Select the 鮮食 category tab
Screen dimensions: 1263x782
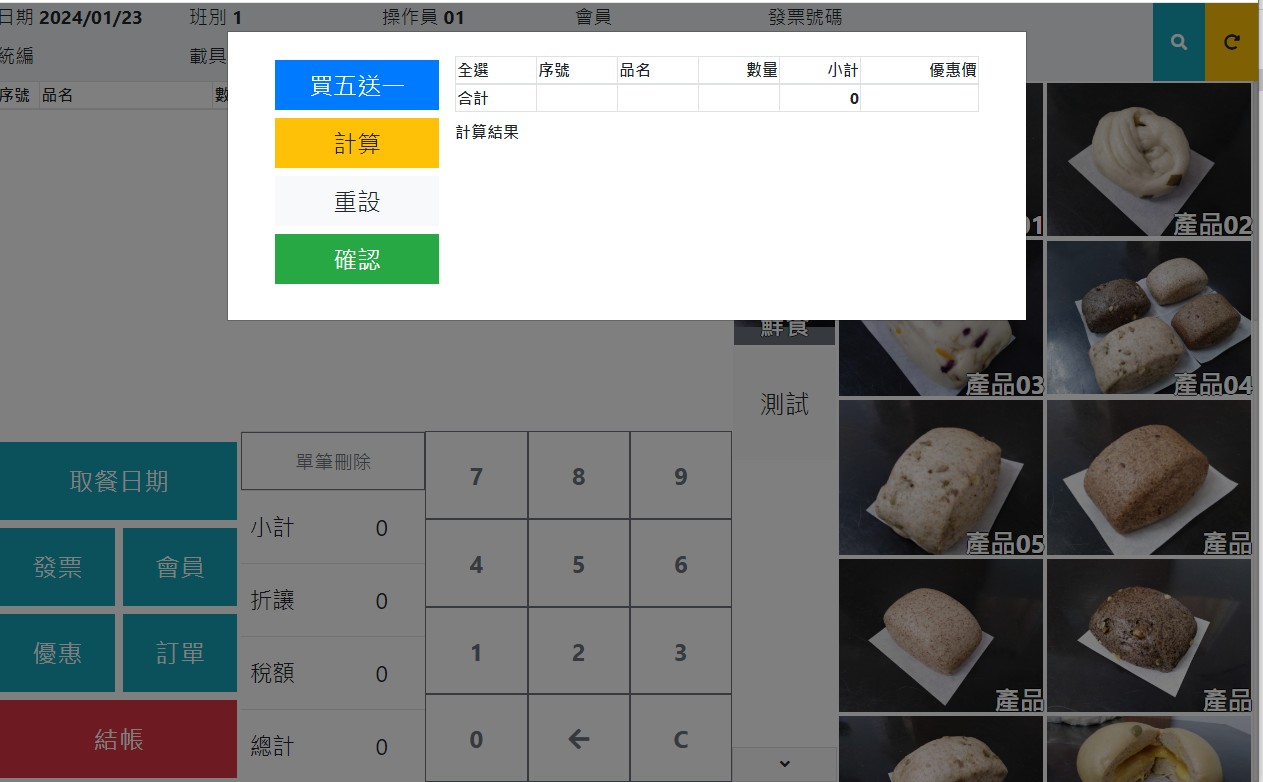coord(785,331)
